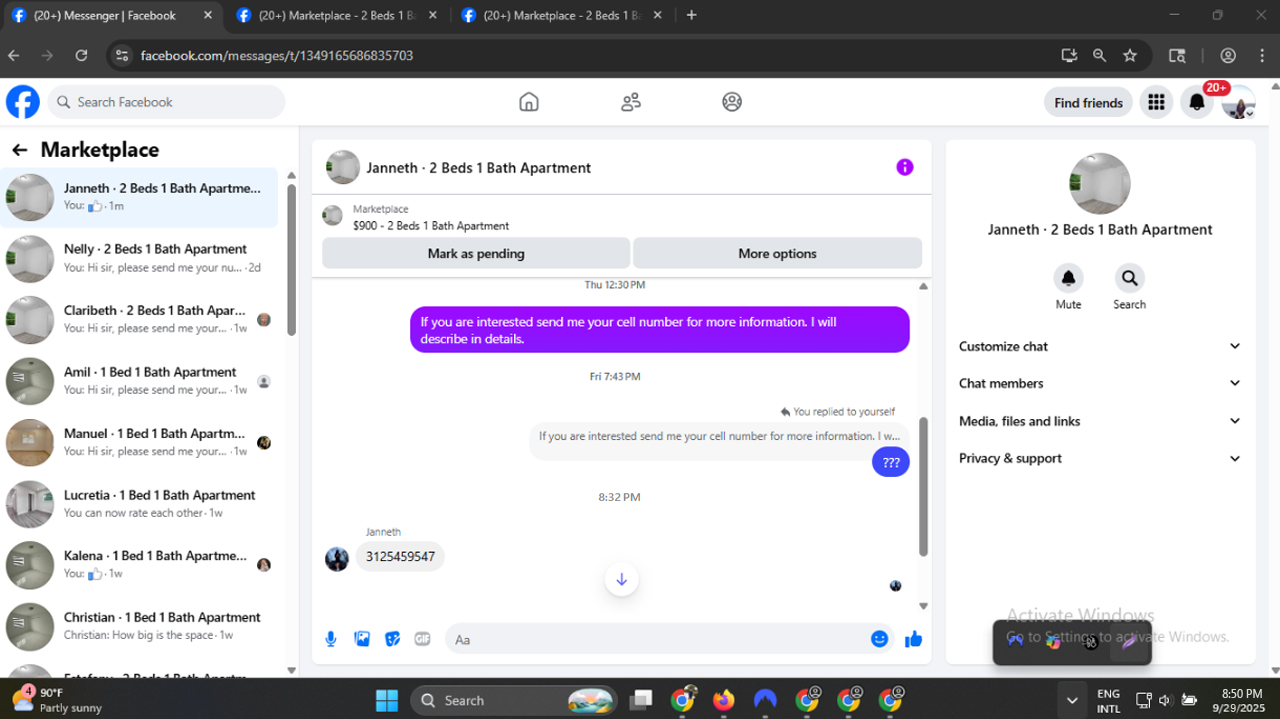Open $900 - 2 Beds 1 Bath Apartment listing
Screen dimensions: 1280x719
coord(431,226)
